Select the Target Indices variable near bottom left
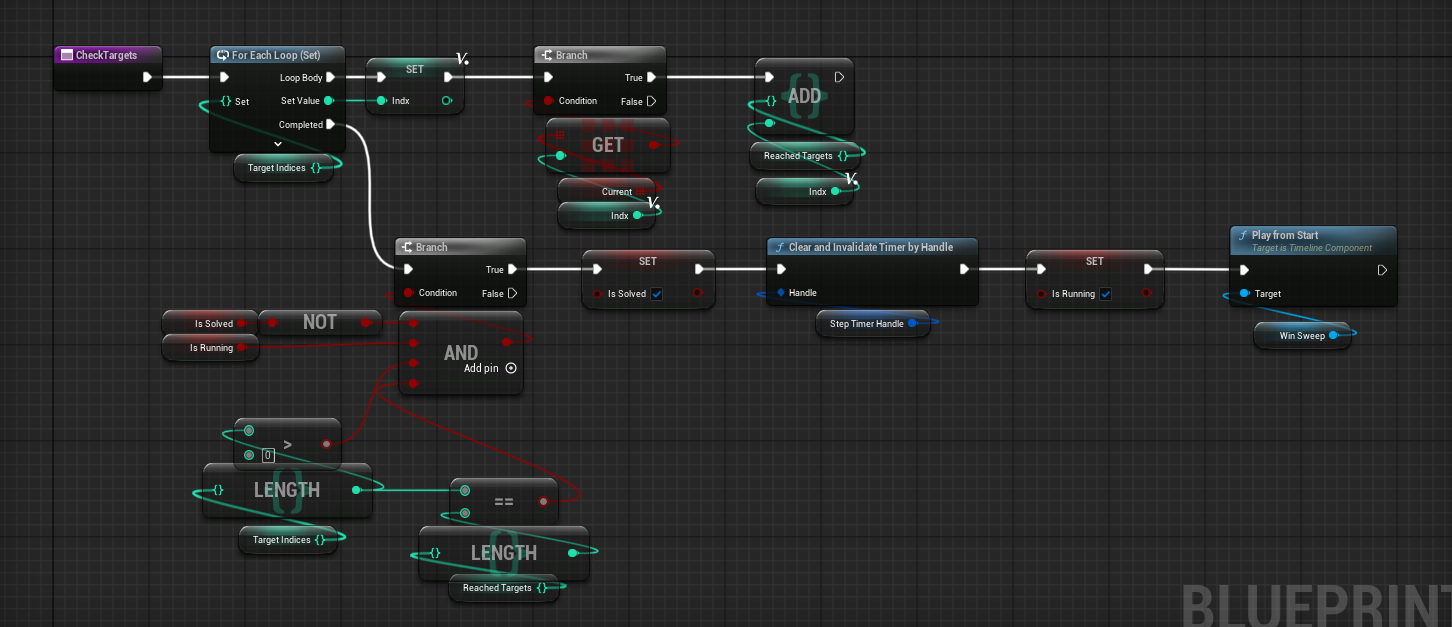The height and width of the screenshot is (627, 1452). (x=288, y=540)
